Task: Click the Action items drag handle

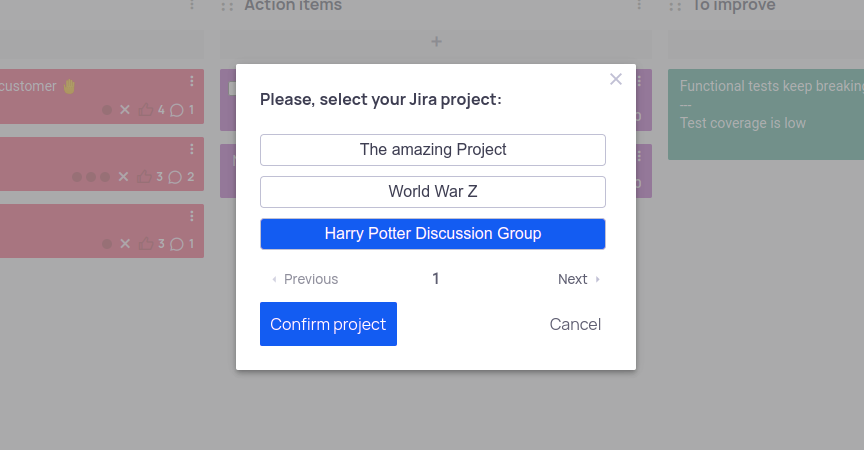Action: [x=227, y=6]
